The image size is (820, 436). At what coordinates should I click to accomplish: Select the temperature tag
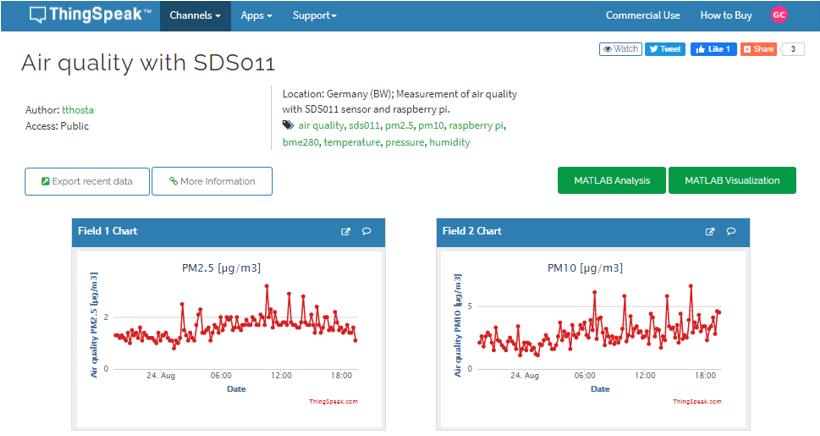coord(352,142)
